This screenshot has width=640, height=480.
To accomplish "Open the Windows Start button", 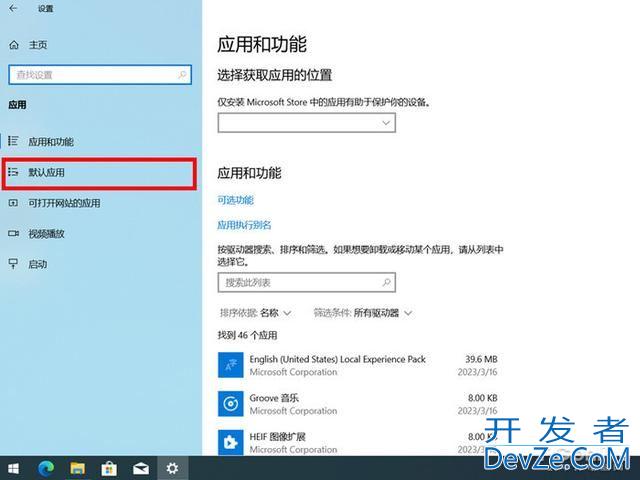I will tap(13, 468).
